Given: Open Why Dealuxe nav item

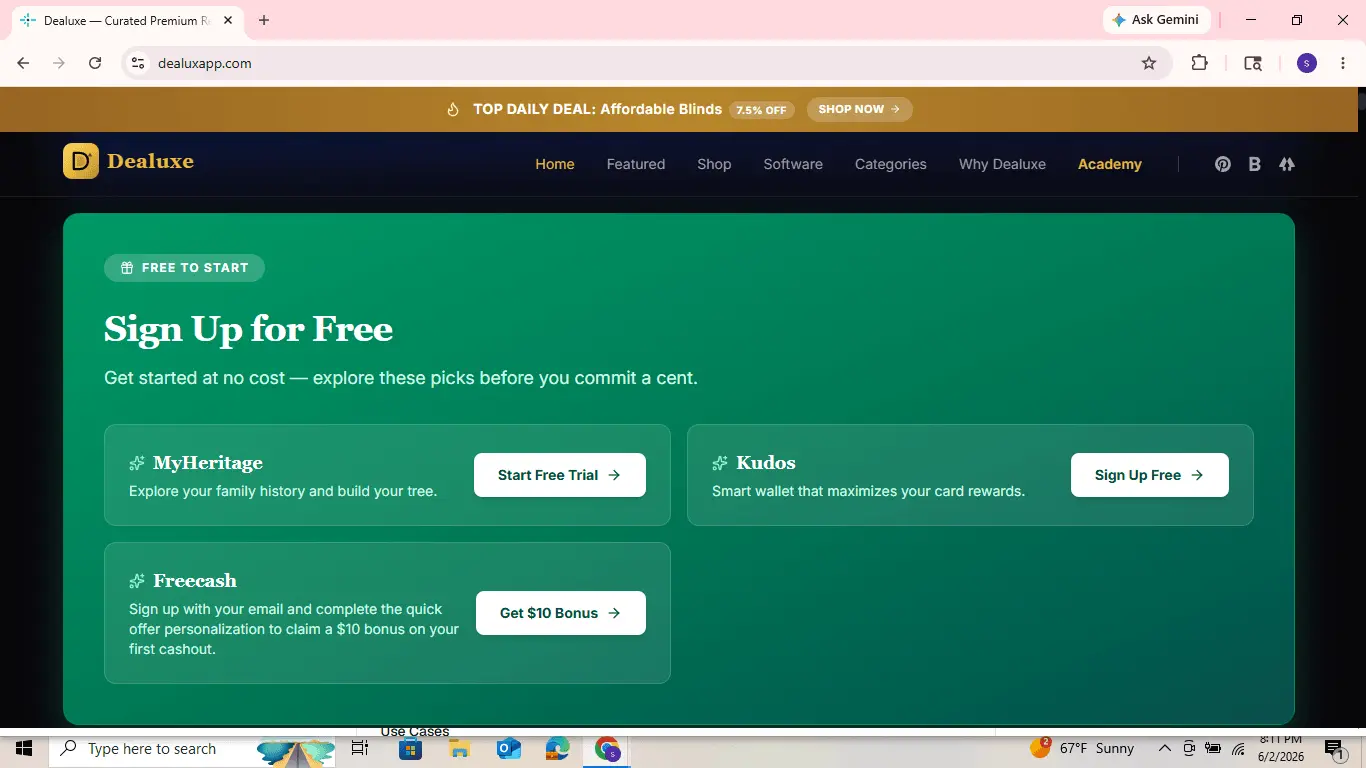Looking at the screenshot, I should pos(1002,164).
